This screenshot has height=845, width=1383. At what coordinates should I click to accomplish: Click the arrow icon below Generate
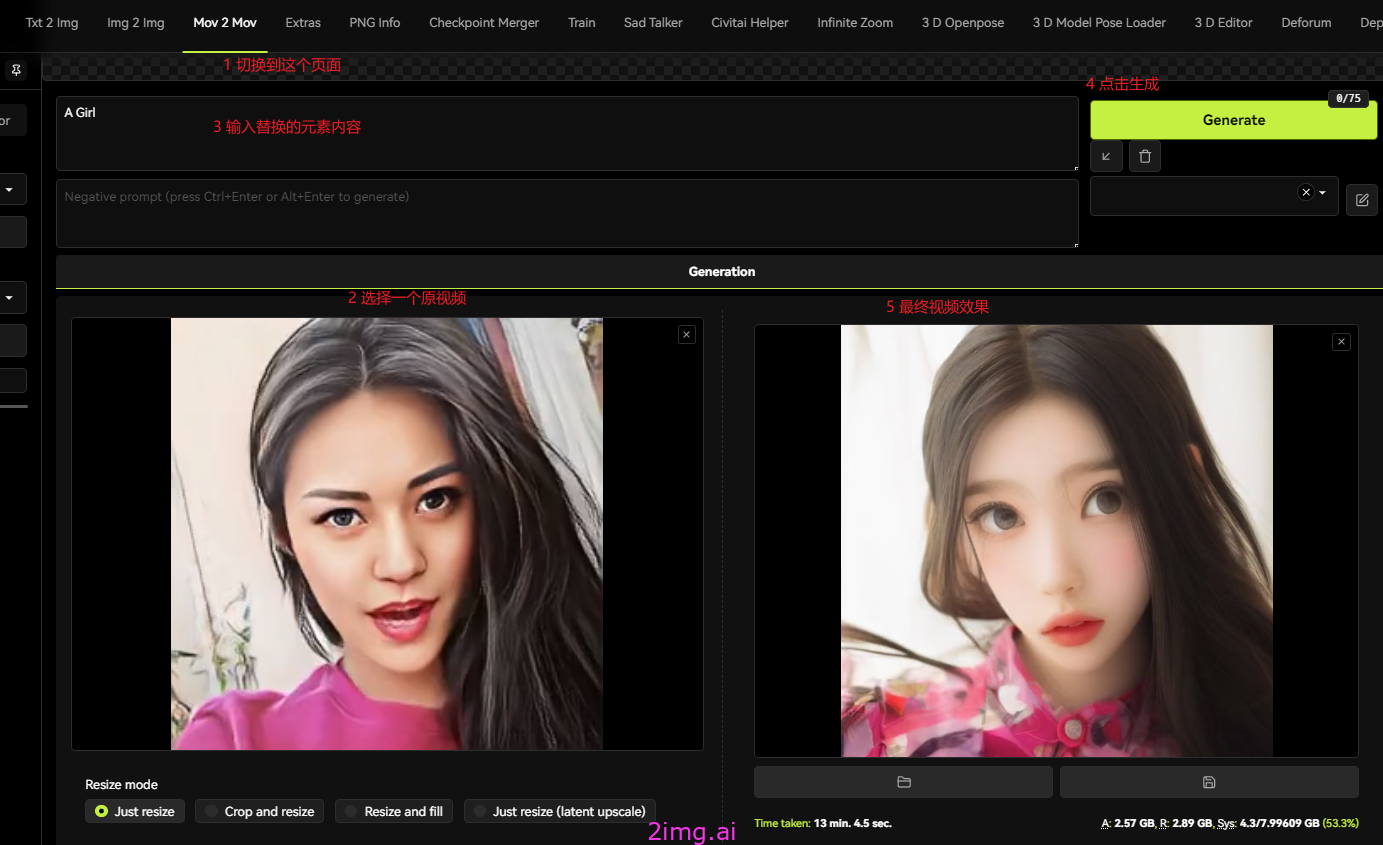coord(1106,156)
